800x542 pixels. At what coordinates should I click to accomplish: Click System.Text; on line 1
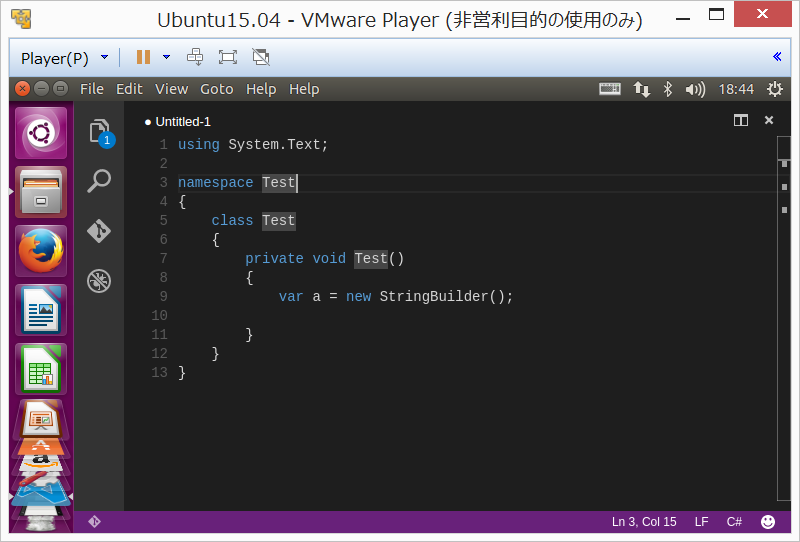[x=278, y=144]
